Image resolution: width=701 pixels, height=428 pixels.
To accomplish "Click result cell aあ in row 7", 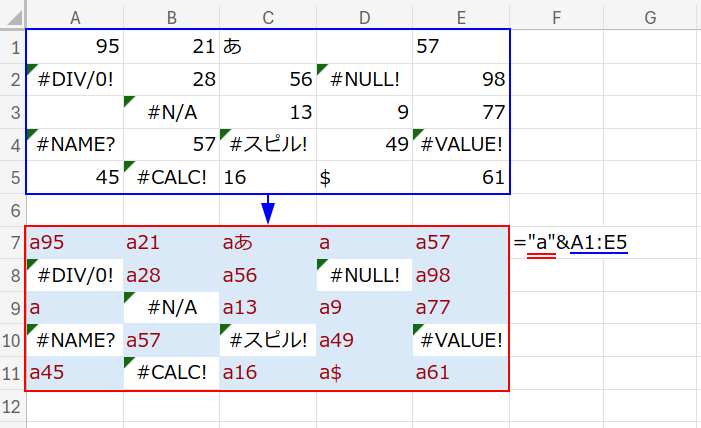I will click(267, 242).
